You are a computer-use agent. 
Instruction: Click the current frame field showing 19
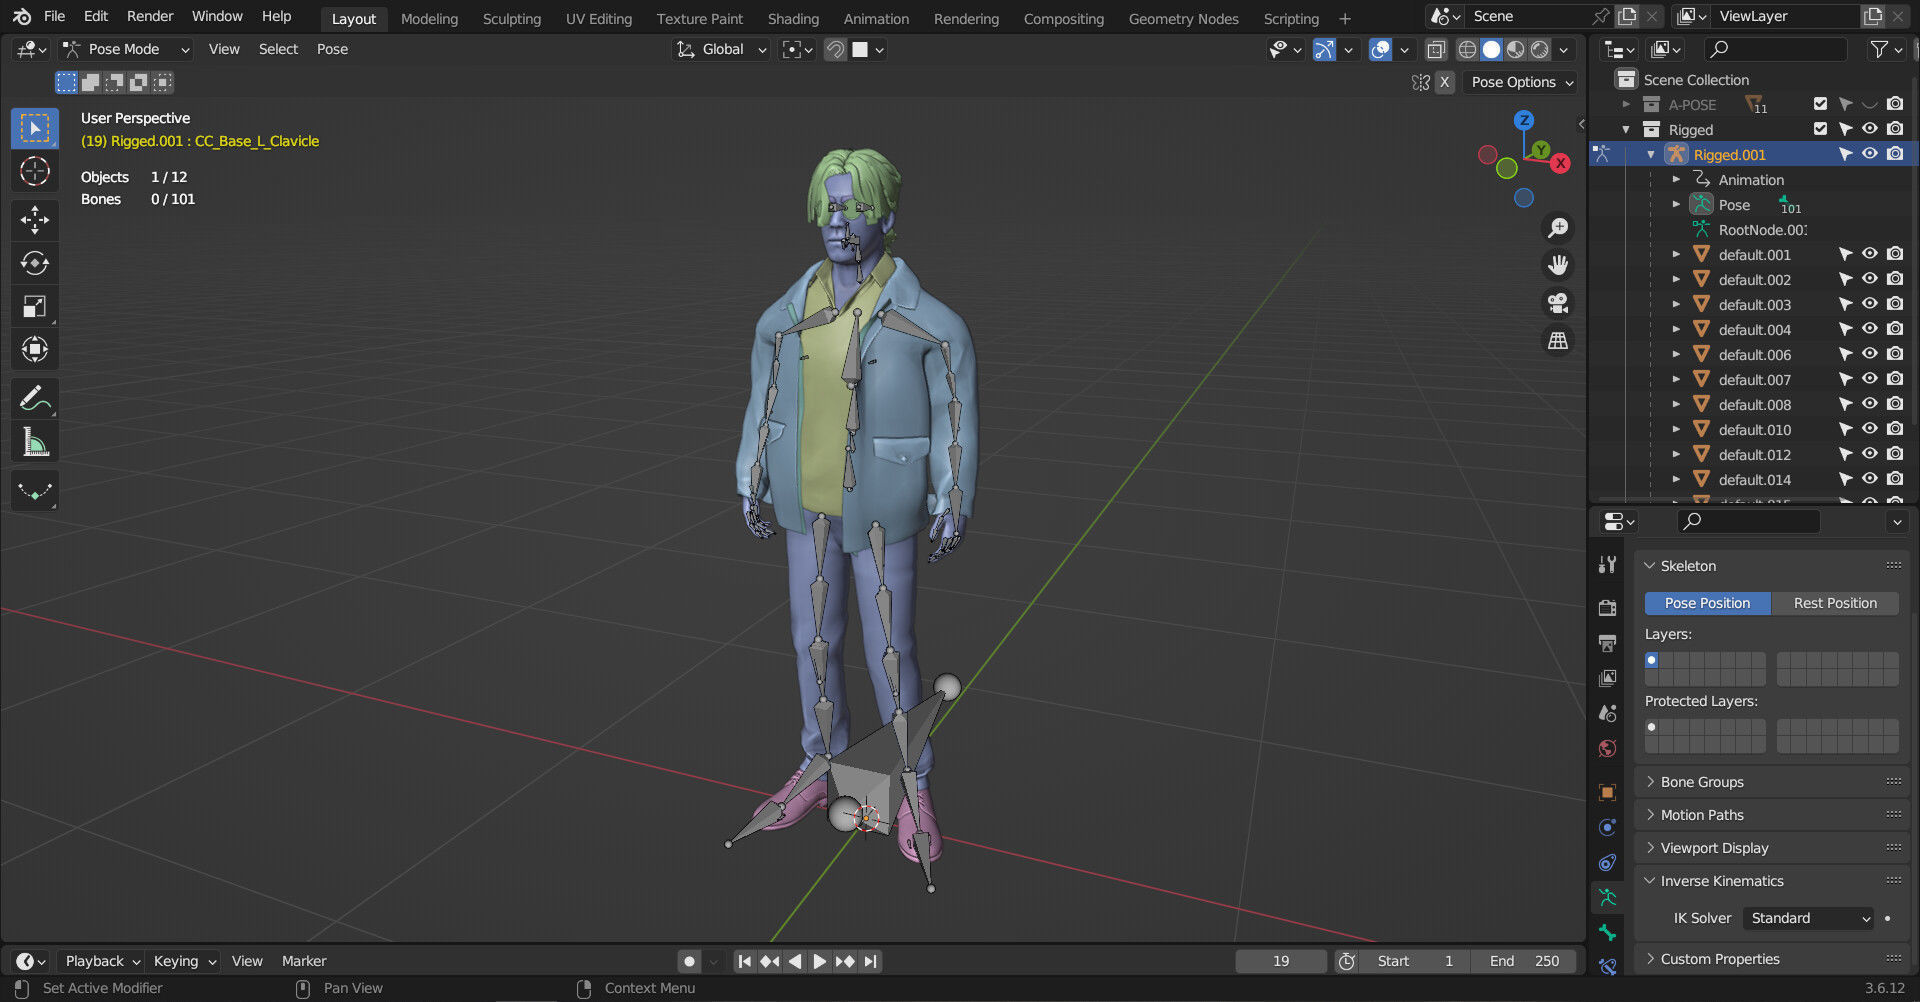(x=1281, y=961)
